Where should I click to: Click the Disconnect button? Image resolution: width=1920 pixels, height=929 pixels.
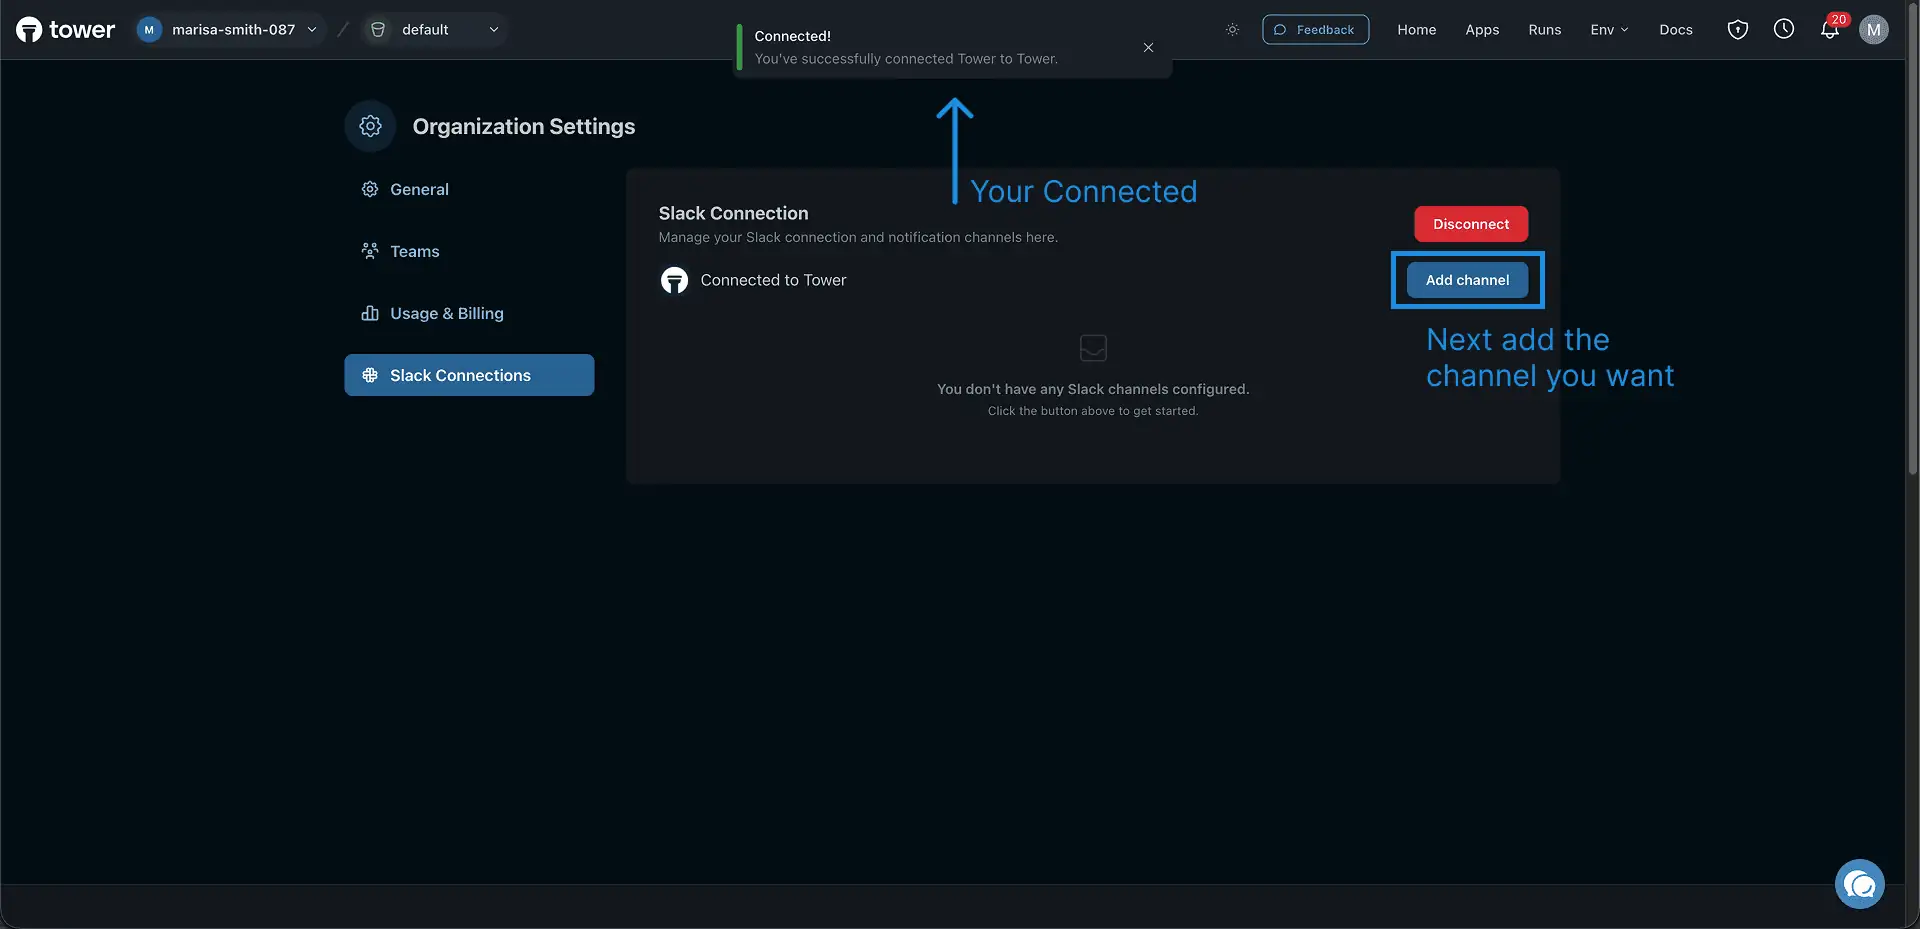pos(1471,224)
